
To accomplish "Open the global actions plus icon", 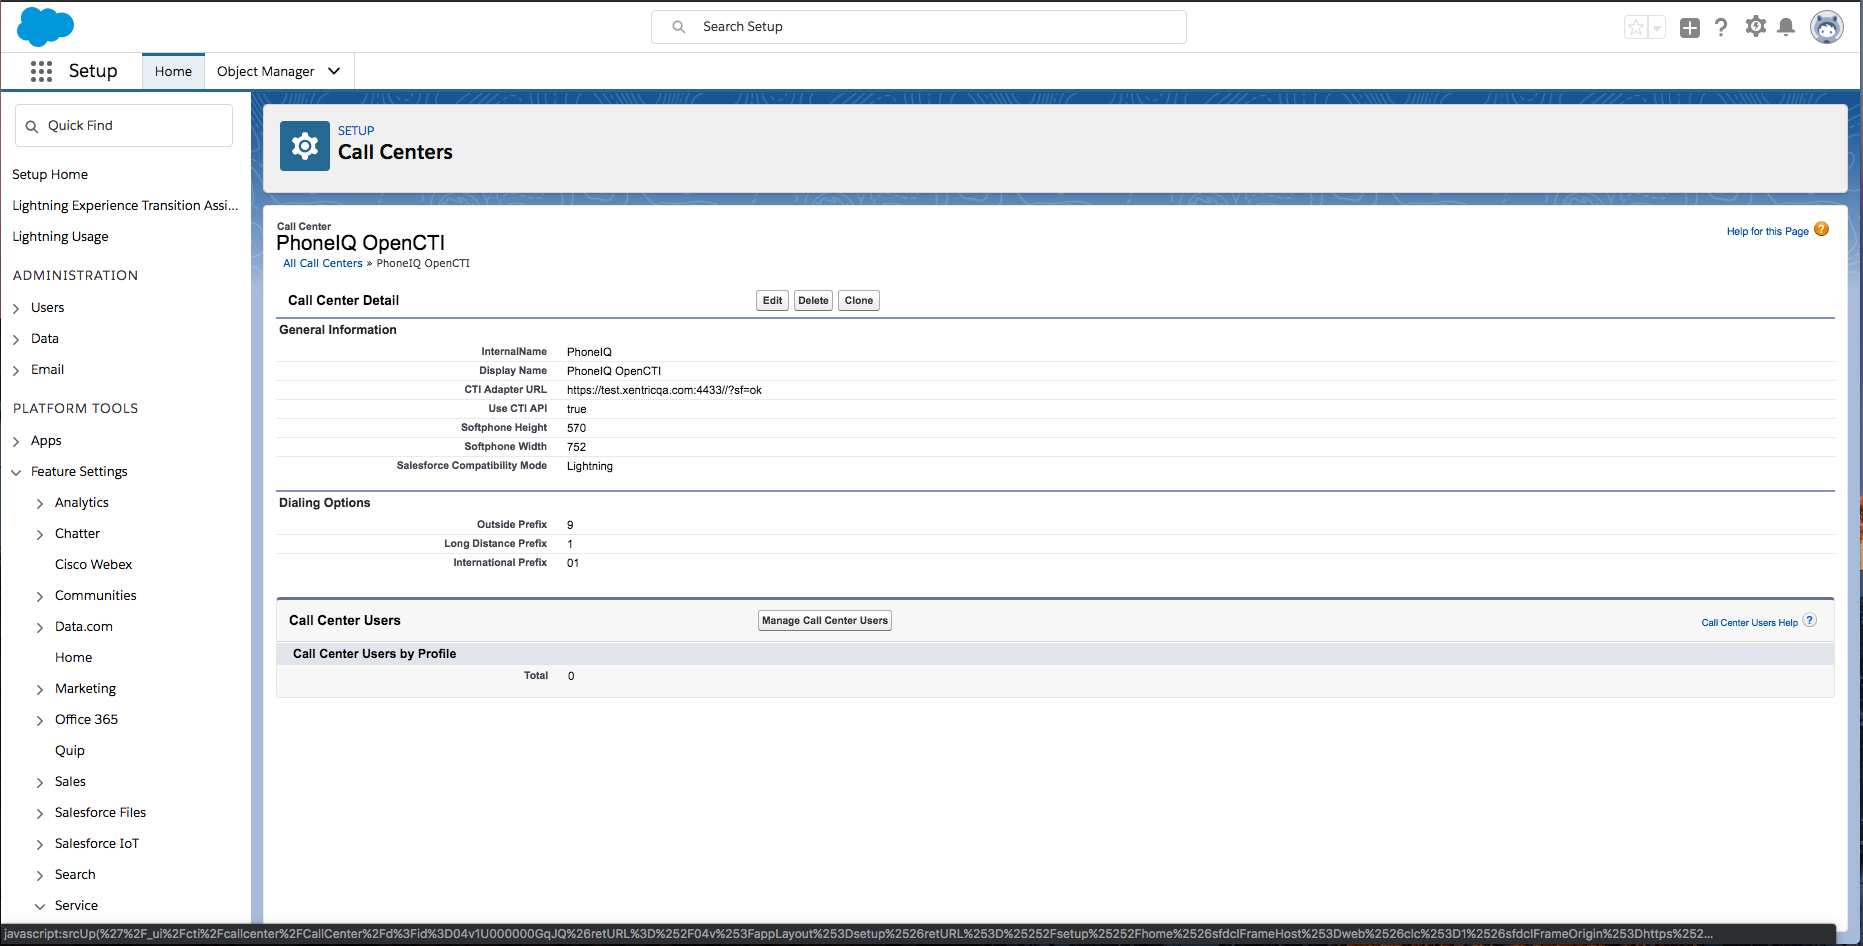I will (1690, 28).
